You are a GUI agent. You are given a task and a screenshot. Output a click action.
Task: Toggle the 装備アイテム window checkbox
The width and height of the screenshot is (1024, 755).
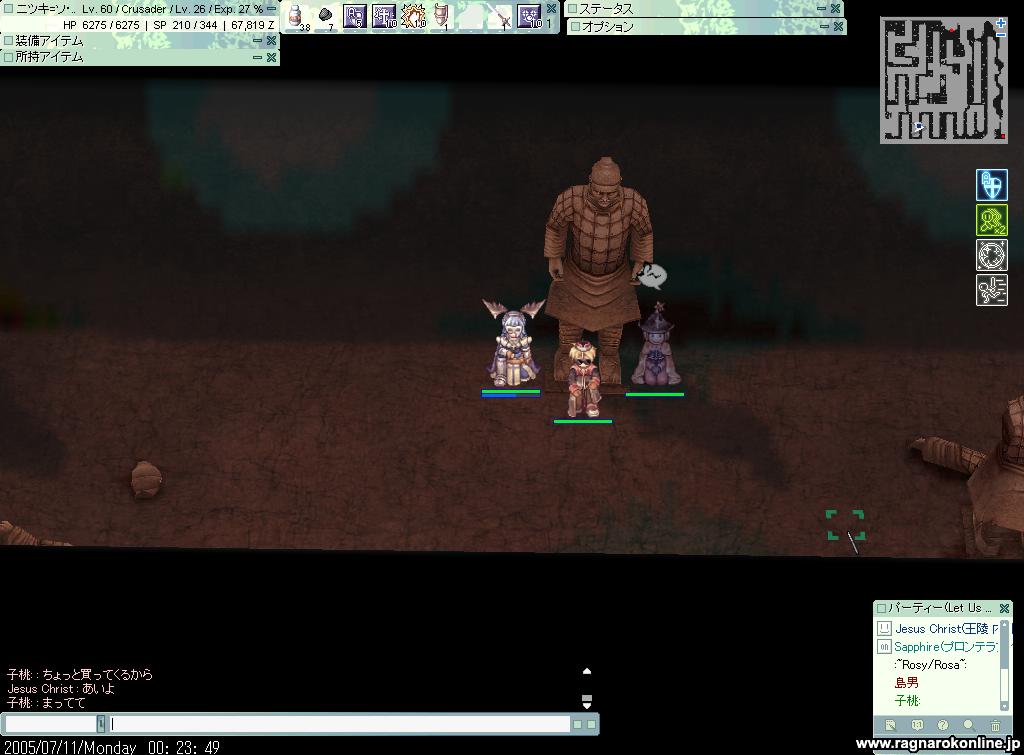click(x=8, y=40)
